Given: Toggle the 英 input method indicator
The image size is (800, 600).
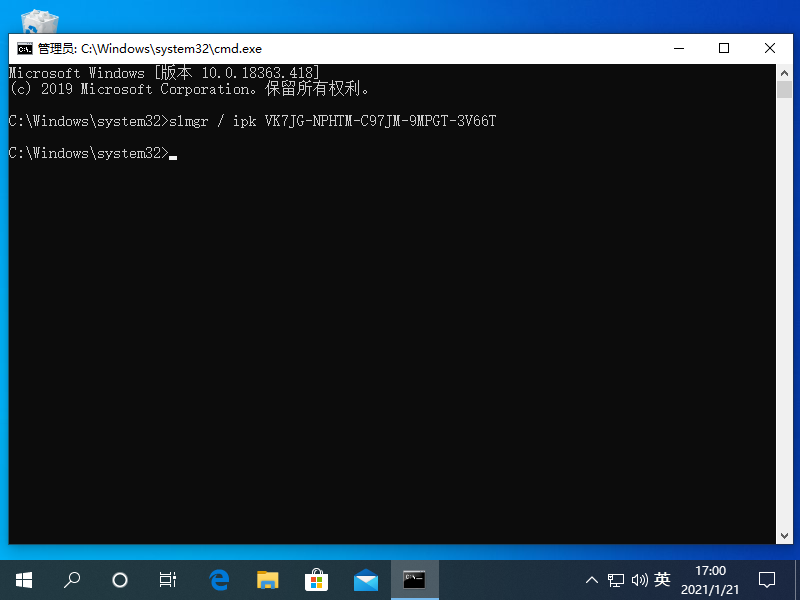Looking at the screenshot, I should (661, 579).
